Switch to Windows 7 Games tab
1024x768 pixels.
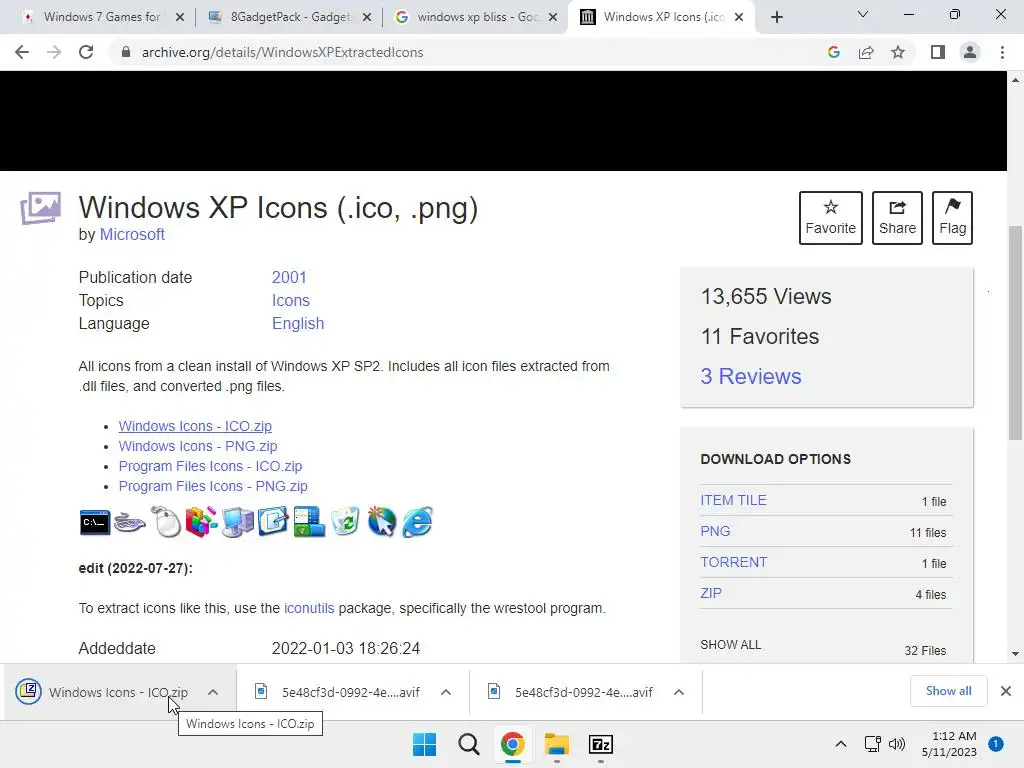point(102,17)
